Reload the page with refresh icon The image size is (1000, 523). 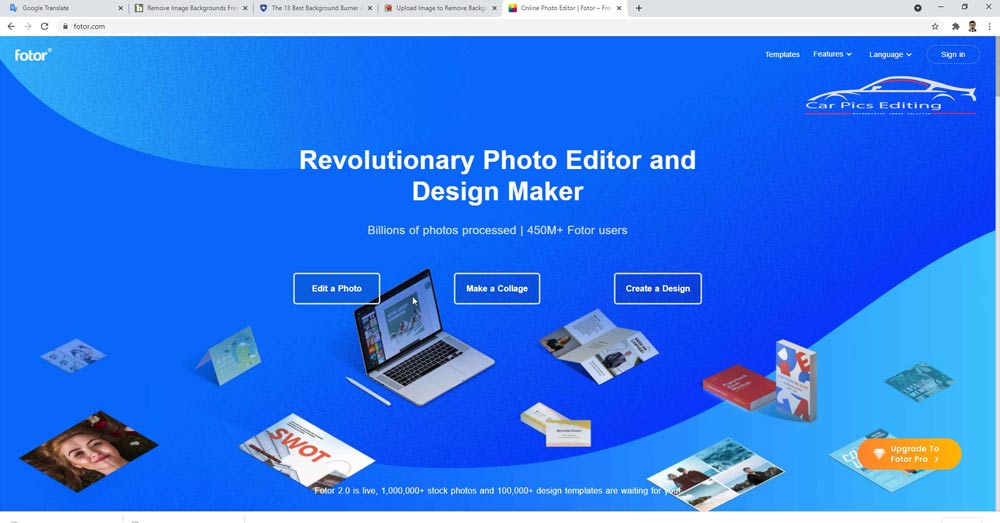pos(45,26)
